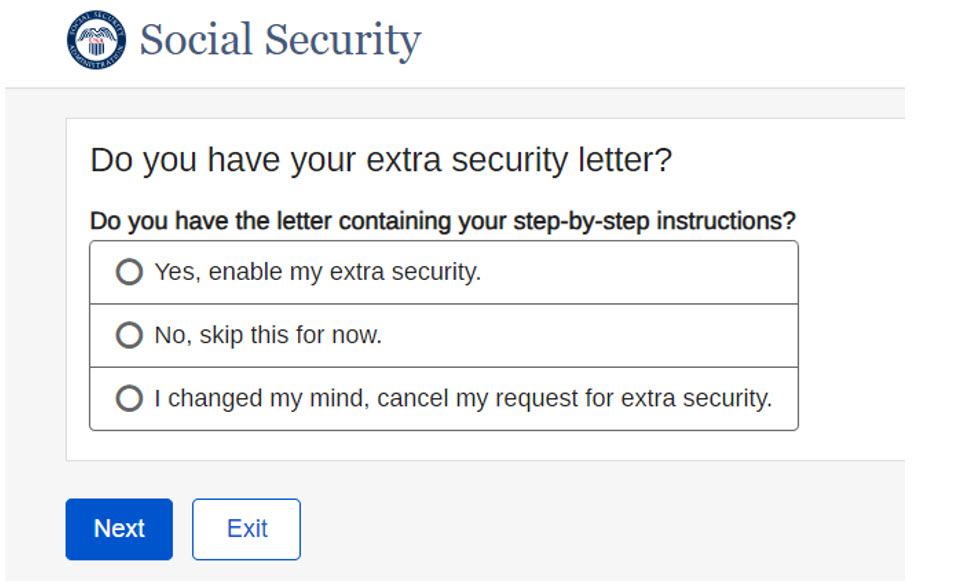This screenshot has width=968, height=585.
Task: Pick the "I changed my mind" radio button
Action: 129,398
